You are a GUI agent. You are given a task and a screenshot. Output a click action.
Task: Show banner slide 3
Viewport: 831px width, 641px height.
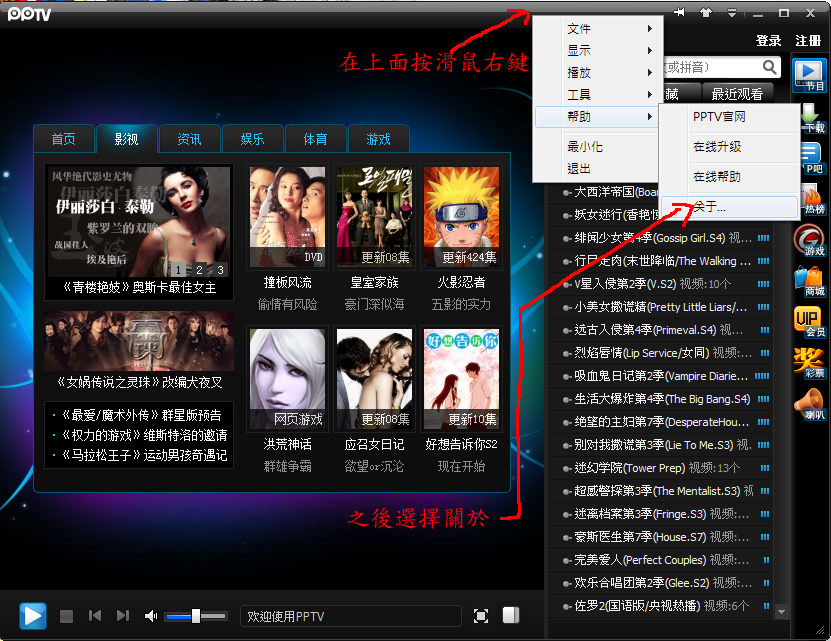(x=220, y=269)
